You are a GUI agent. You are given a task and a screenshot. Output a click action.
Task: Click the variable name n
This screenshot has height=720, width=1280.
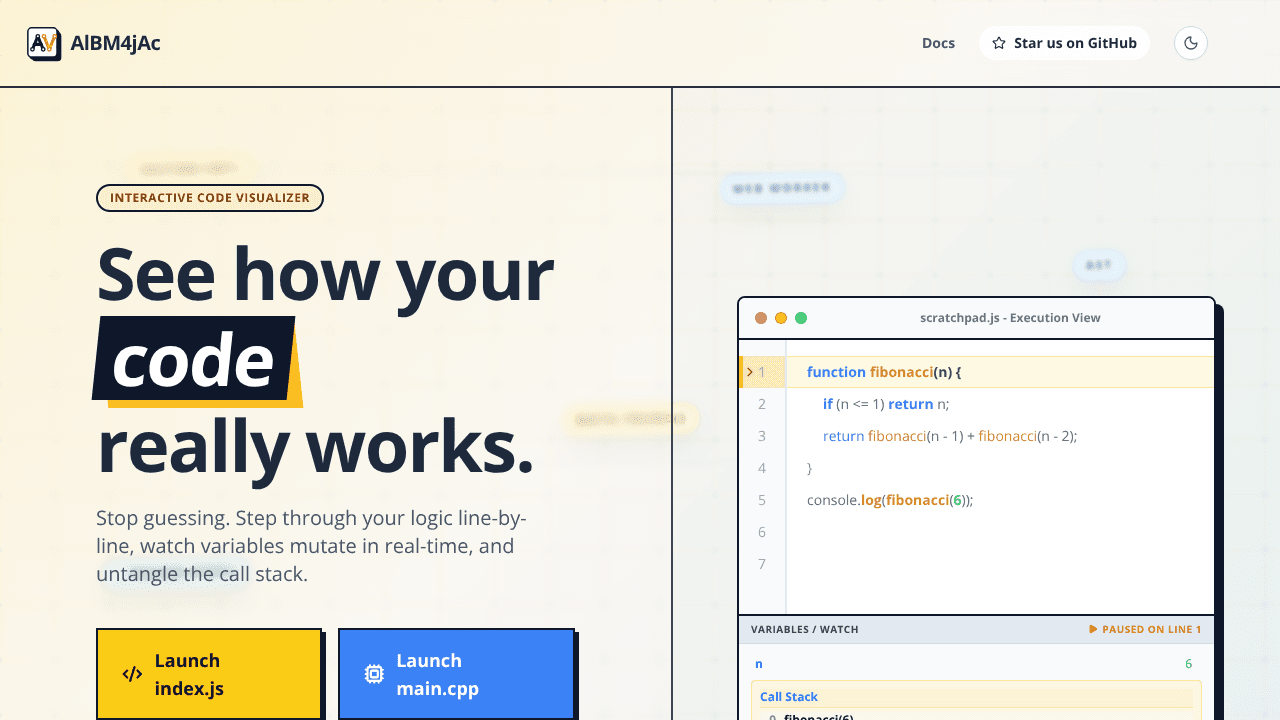(x=759, y=664)
